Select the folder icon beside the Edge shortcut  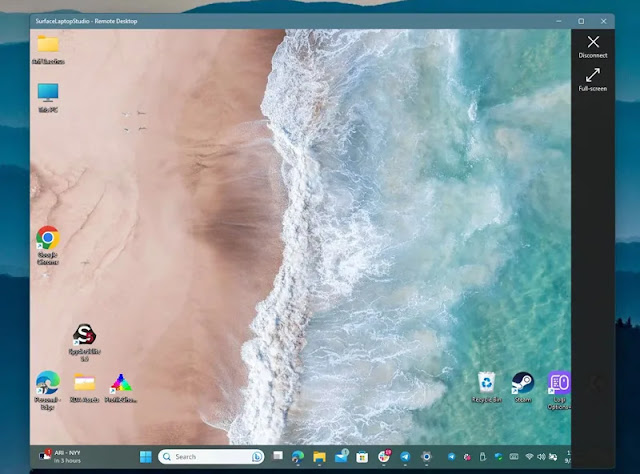(84, 388)
